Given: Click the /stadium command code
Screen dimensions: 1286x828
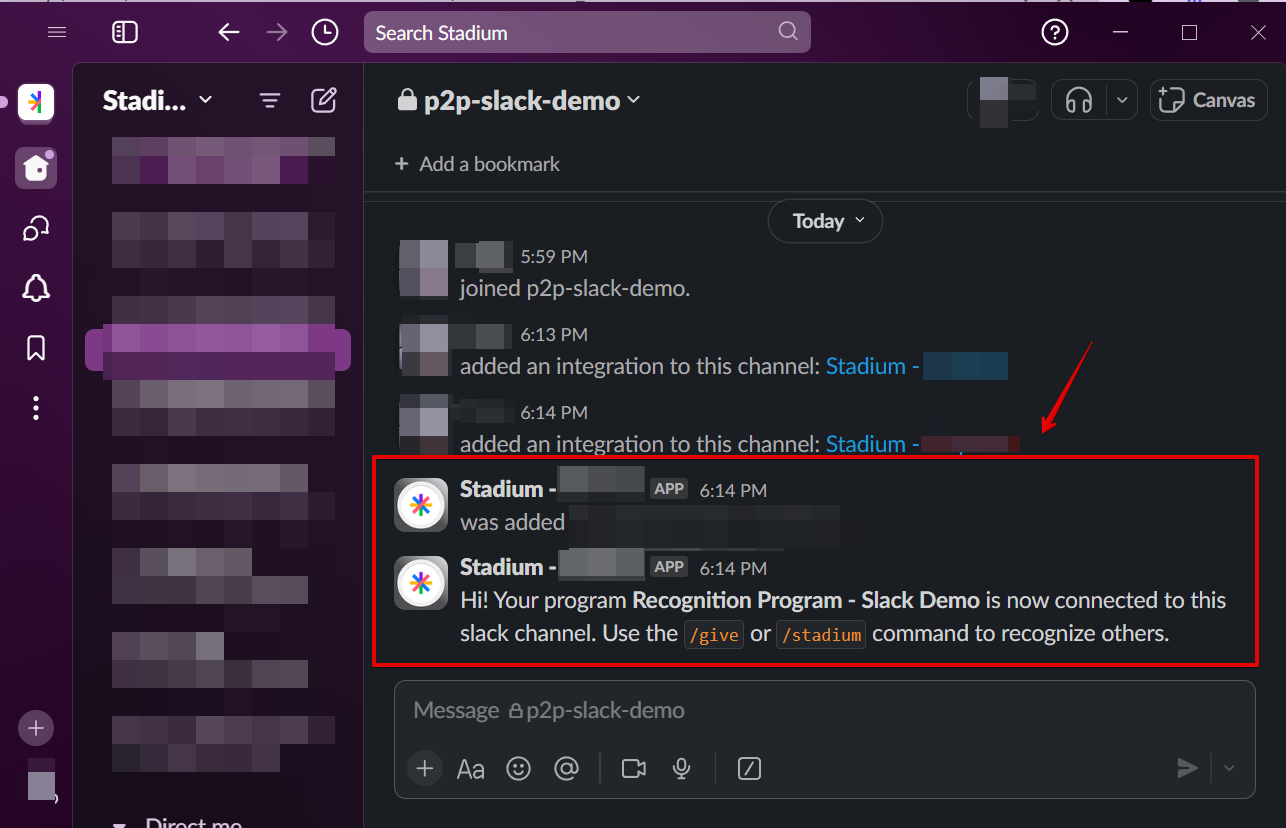Looking at the screenshot, I should (821, 634).
